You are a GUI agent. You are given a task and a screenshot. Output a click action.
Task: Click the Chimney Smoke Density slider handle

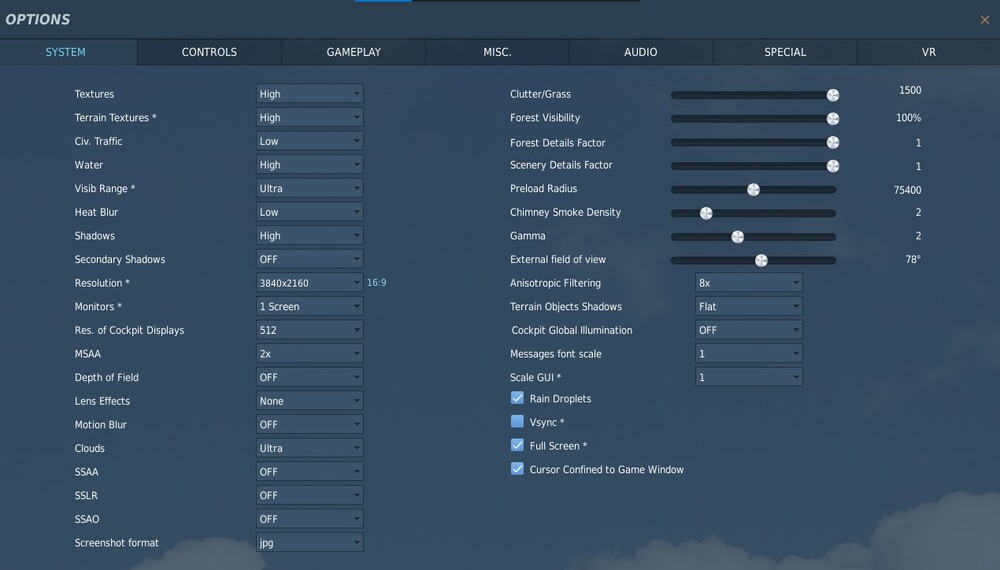pyautogui.click(x=706, y=214)
